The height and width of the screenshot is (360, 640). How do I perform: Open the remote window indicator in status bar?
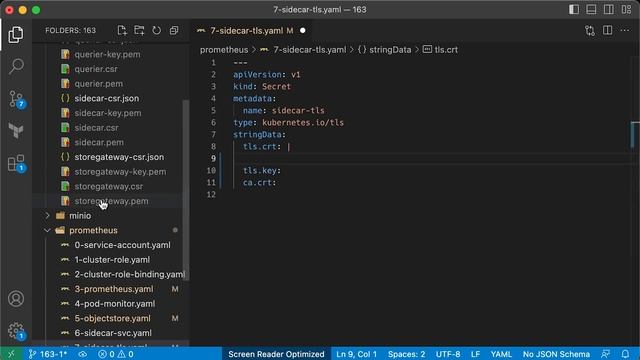coord(11,354)
